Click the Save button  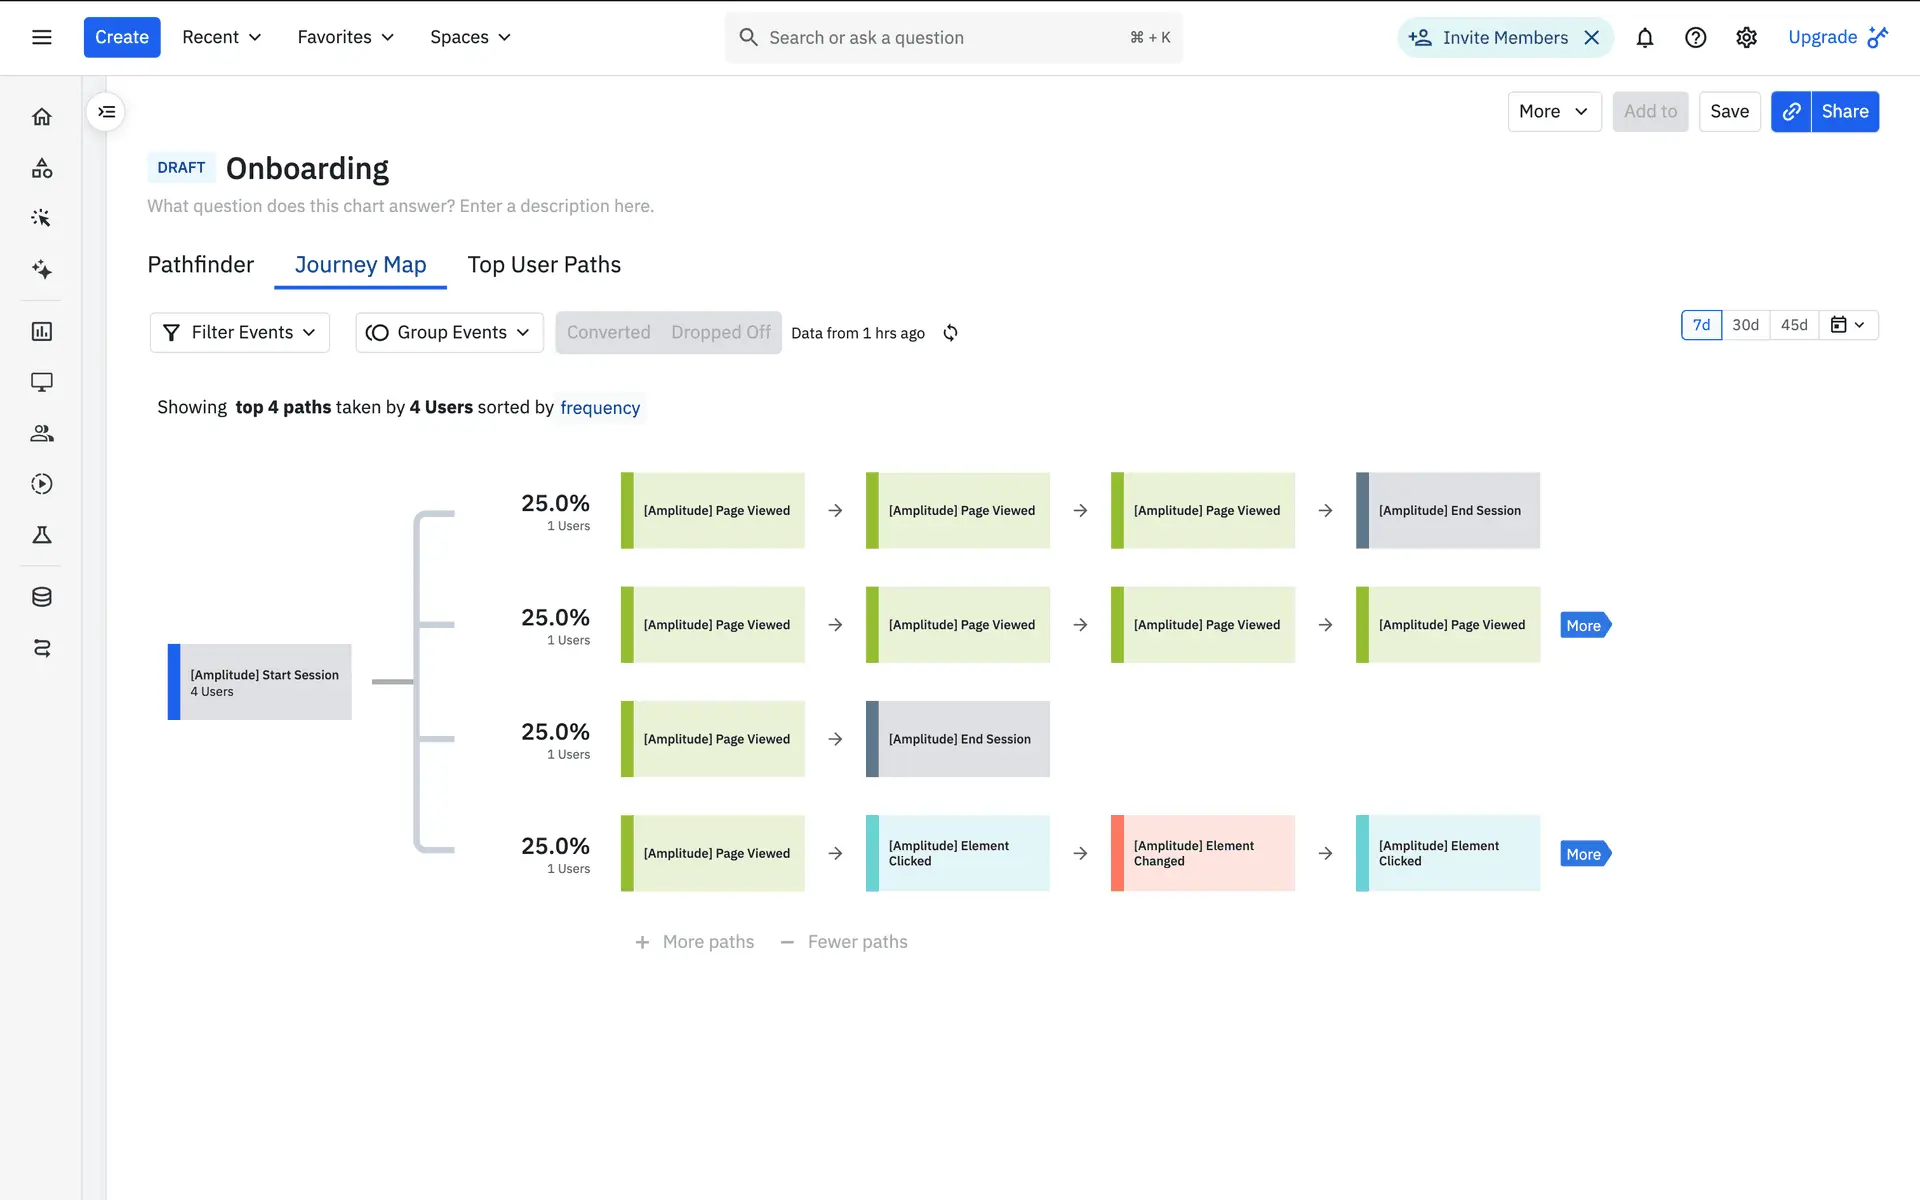point(1729,112)
